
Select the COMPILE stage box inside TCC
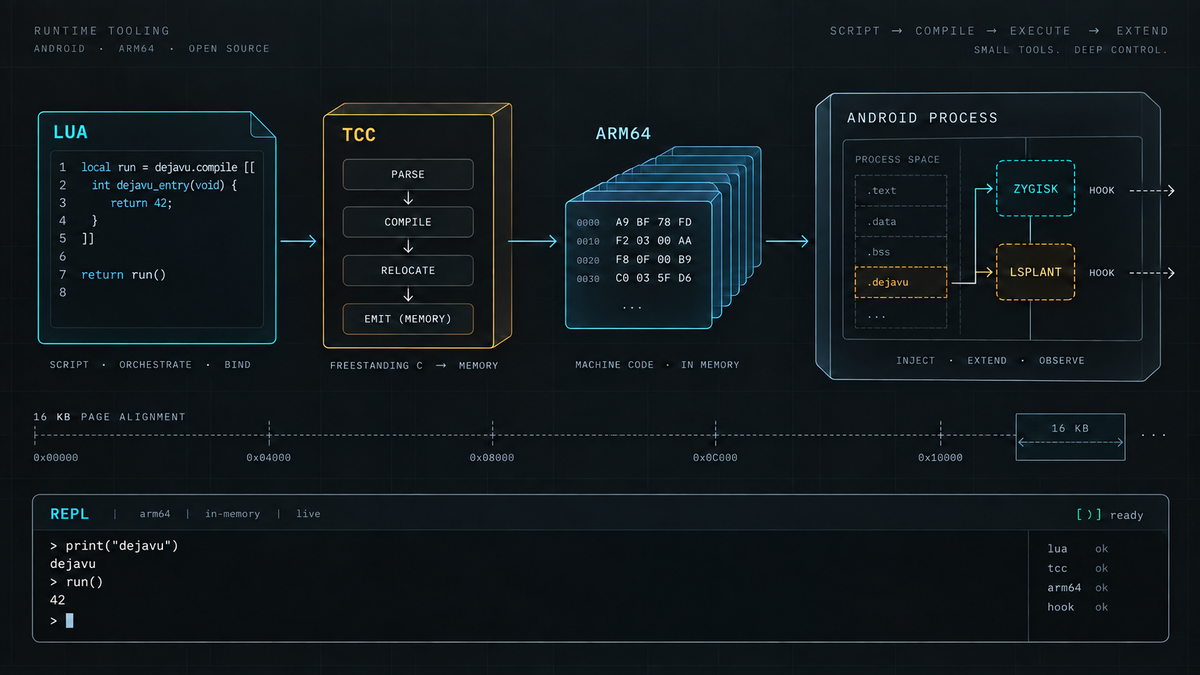[408, 222]
